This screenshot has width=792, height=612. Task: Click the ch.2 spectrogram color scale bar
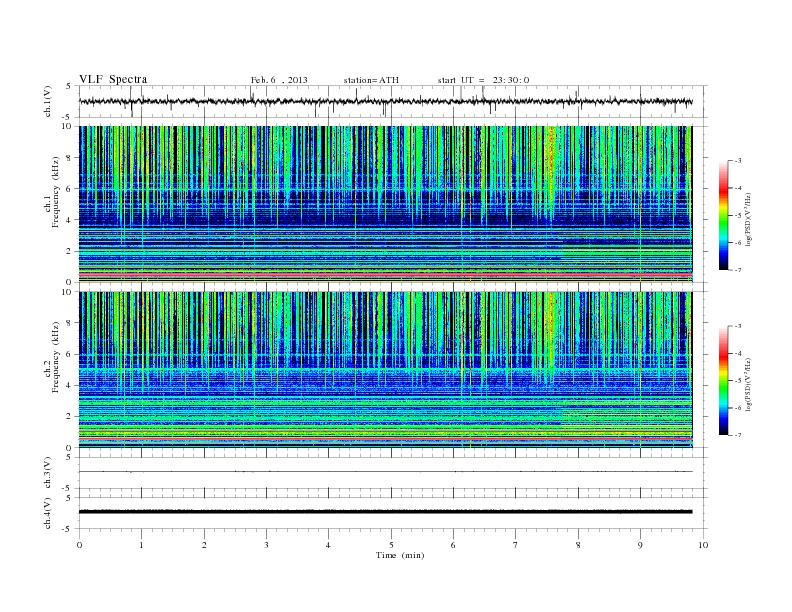[x=723, y=381]
